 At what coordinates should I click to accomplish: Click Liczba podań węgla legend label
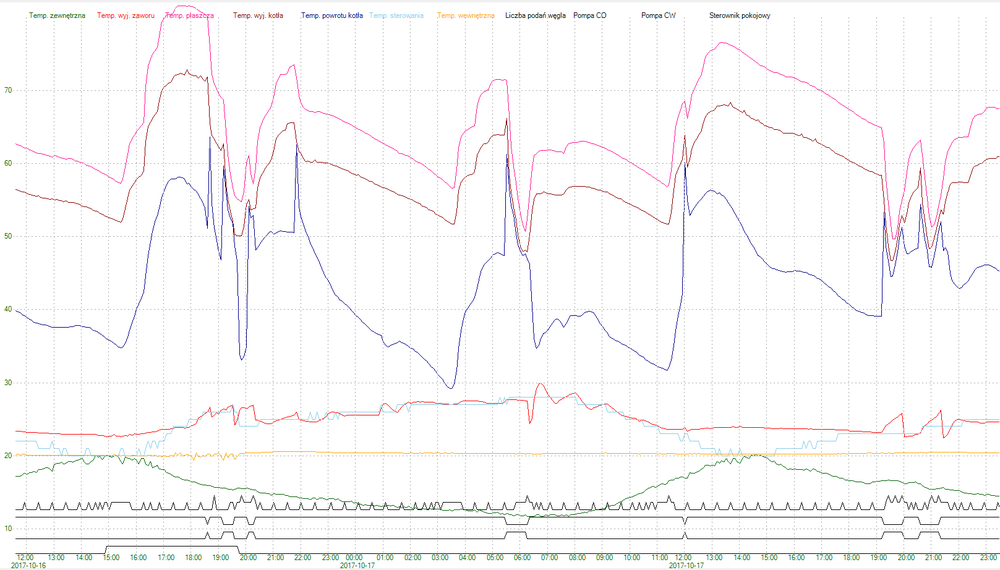point(536,15)
